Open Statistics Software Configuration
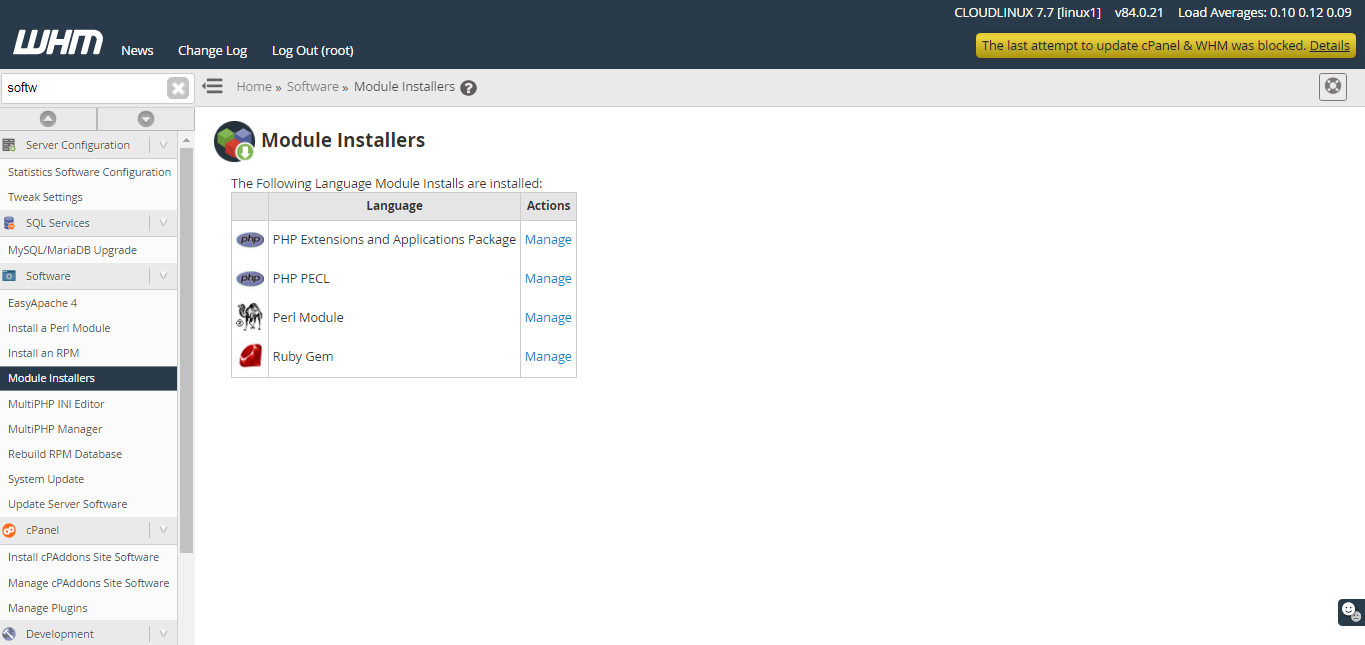Screen dimensions: 1365x645 [89, 172]
